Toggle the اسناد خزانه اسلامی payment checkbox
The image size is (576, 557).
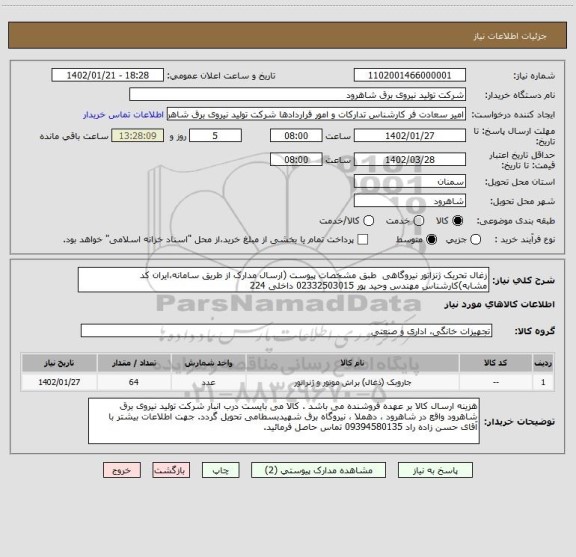[x=363, y=240]
